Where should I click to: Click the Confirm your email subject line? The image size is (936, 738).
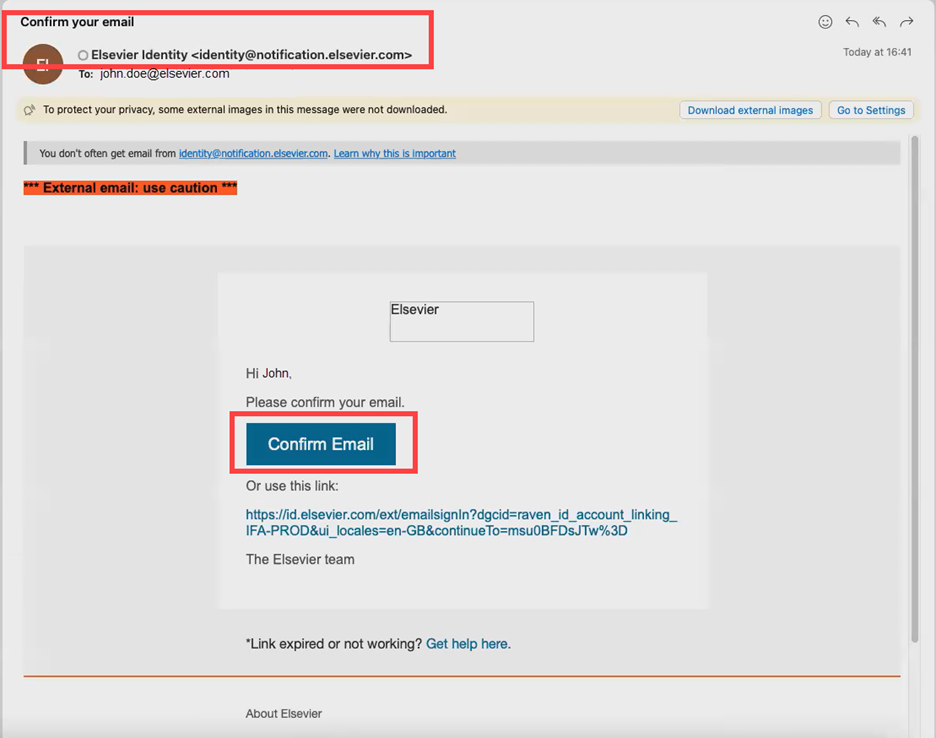[77, 22]
